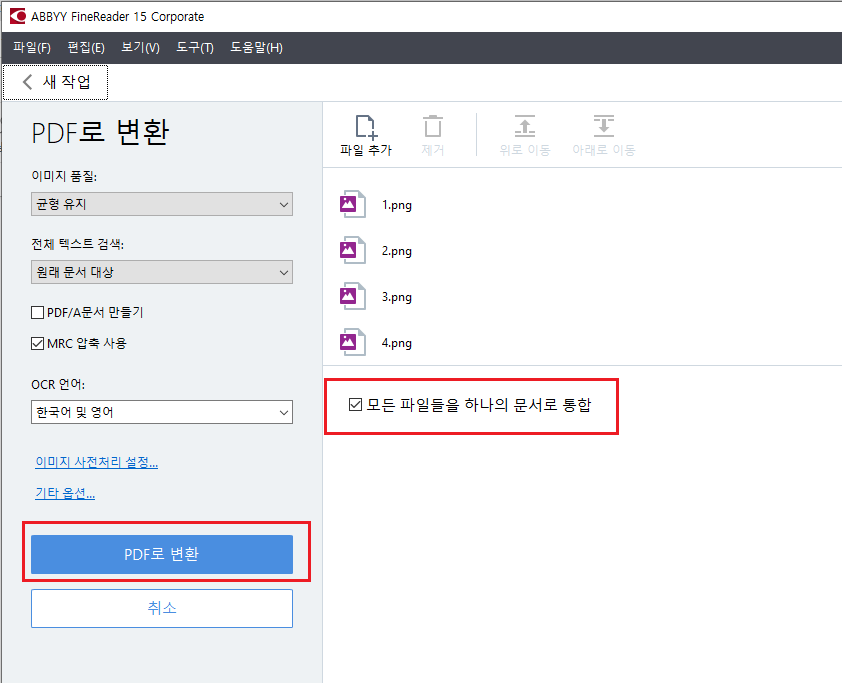Expand the OCR 언어 dropdown
Viewport: 842px width, 683px height.
tap(162, 412)
